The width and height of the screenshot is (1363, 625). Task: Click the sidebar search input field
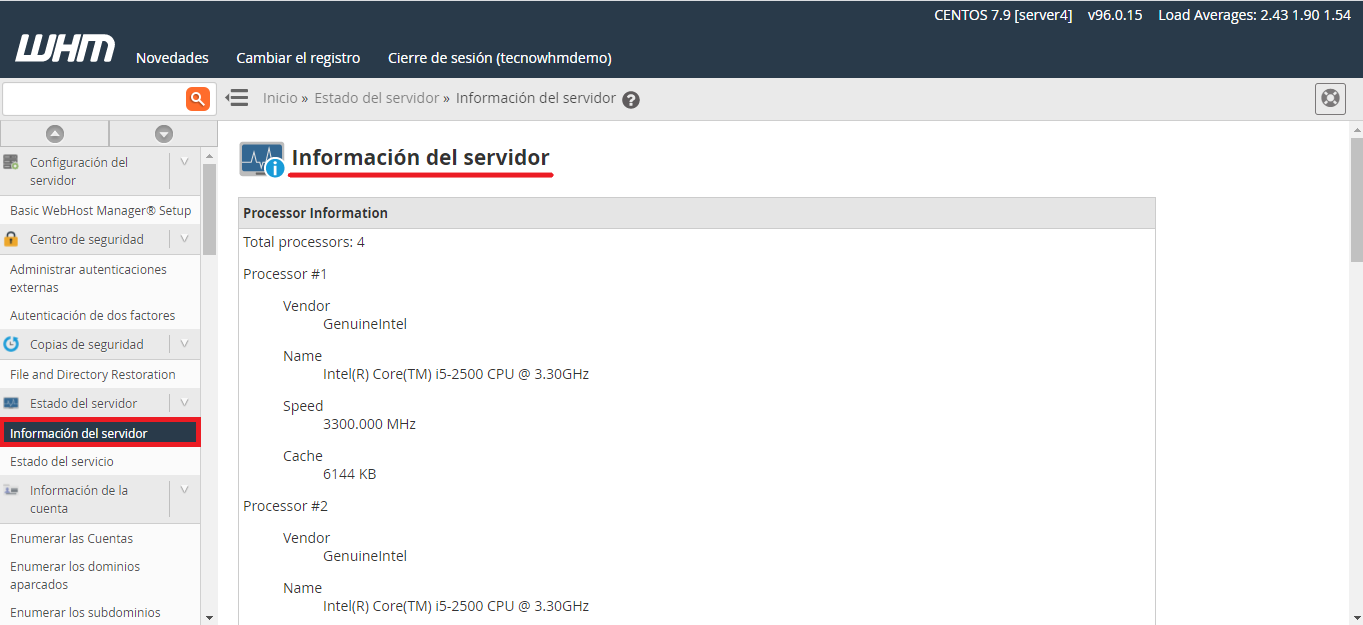click(93, 98)
